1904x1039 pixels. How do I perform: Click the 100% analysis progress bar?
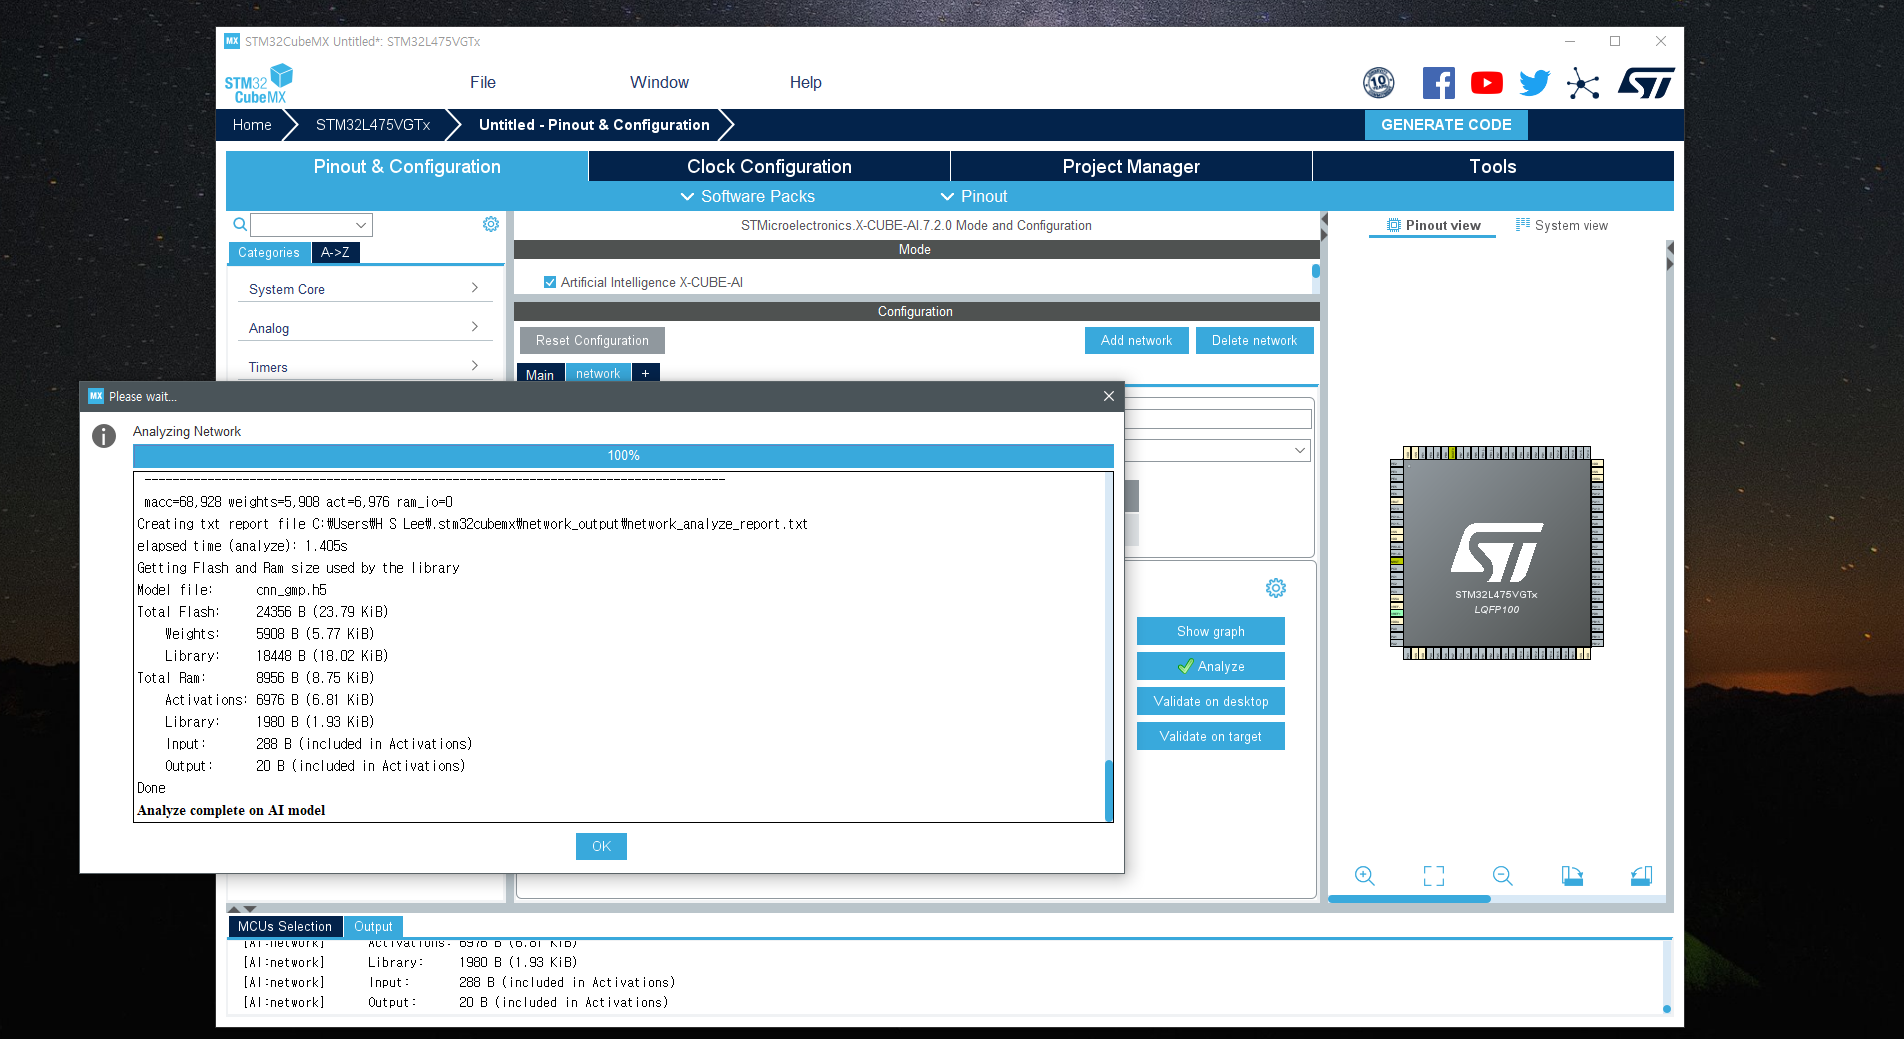623,456
